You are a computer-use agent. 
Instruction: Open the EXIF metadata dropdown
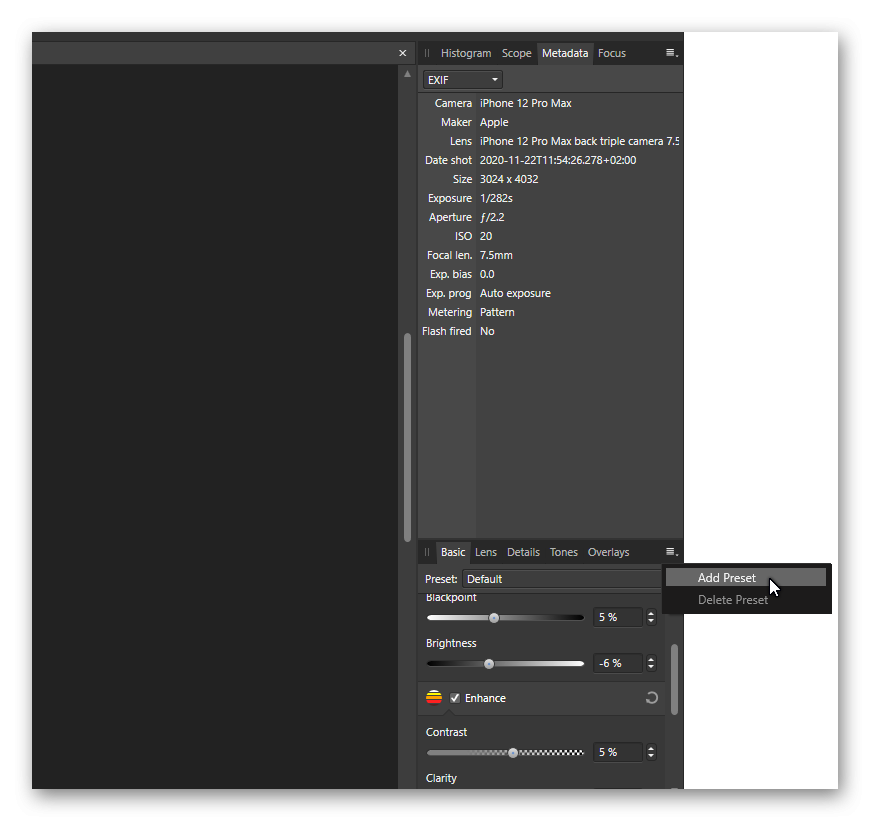[463, 80]
